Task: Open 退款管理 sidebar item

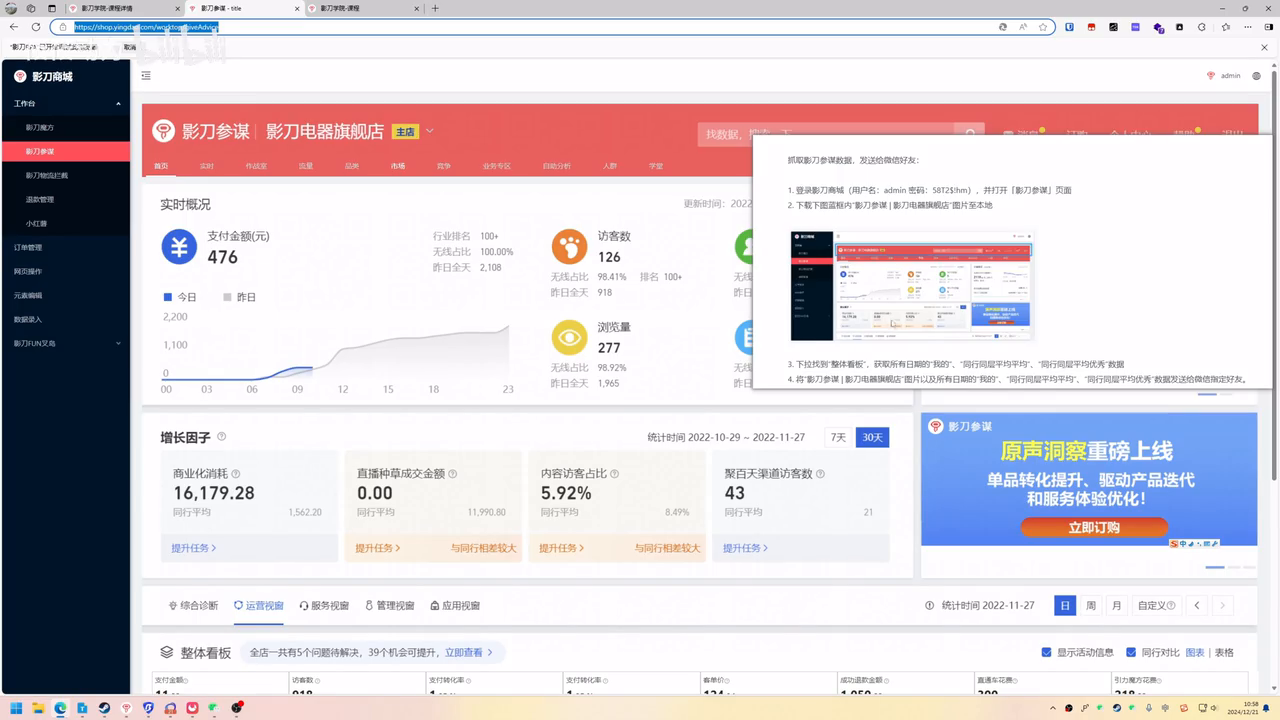Action: pos(65,199)
